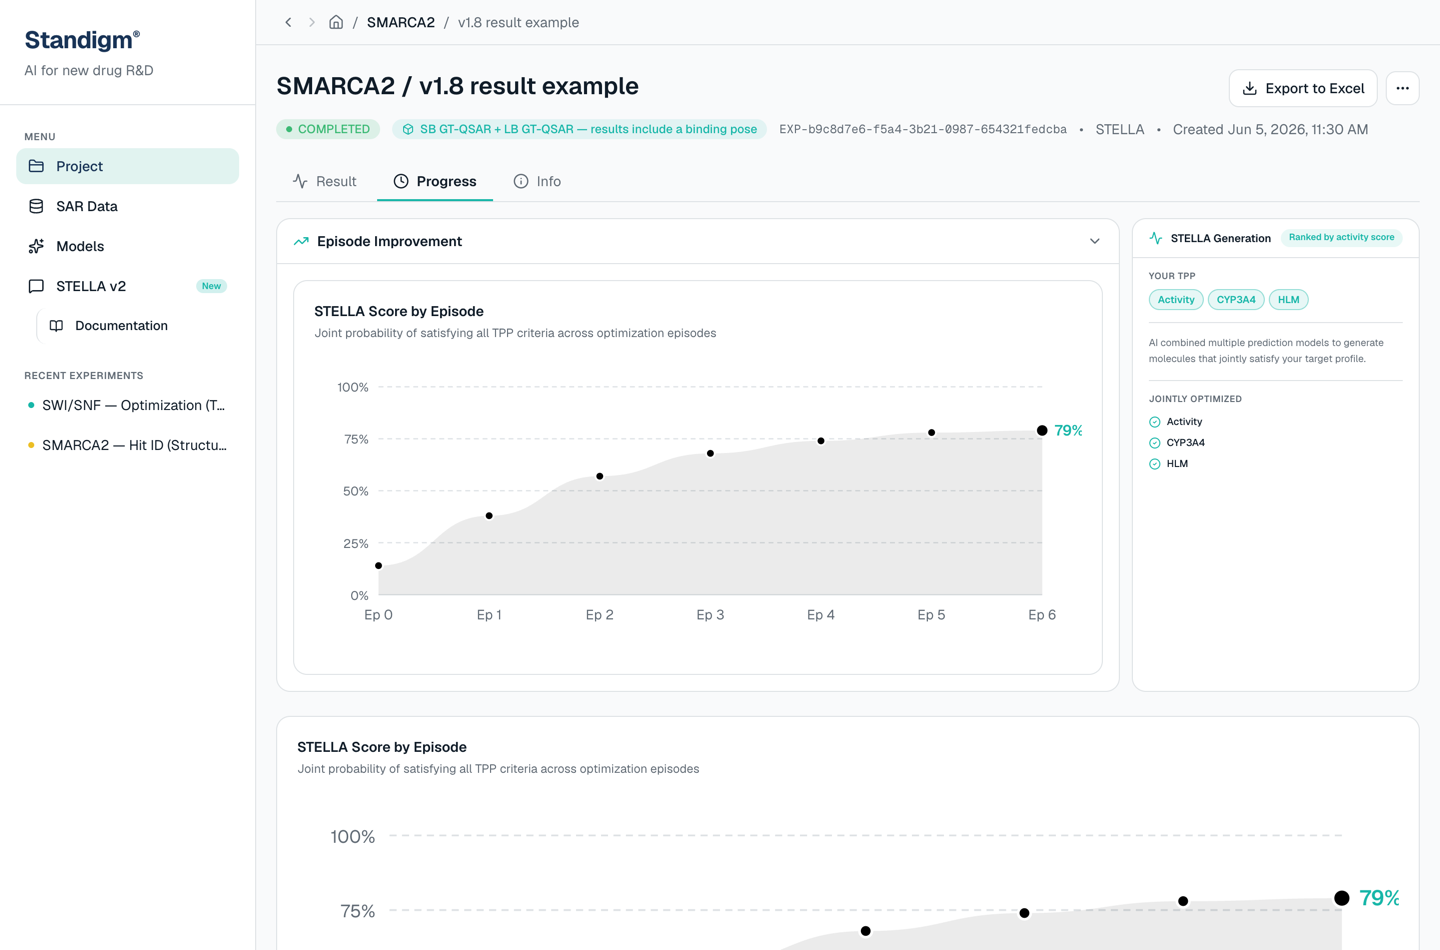Click the v1.8 result example breadcrumb text

tap(518, 22)
